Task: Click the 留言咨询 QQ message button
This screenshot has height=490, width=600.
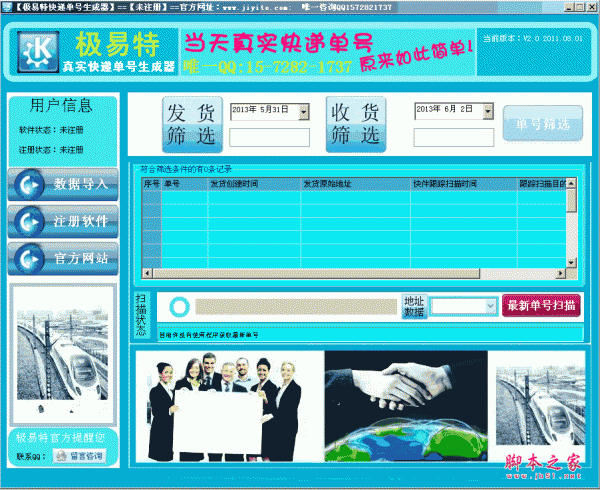Action: coord(80,456)
